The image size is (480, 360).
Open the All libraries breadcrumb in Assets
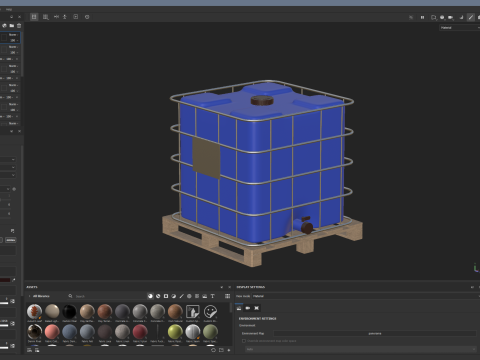(x=41, y=296)
